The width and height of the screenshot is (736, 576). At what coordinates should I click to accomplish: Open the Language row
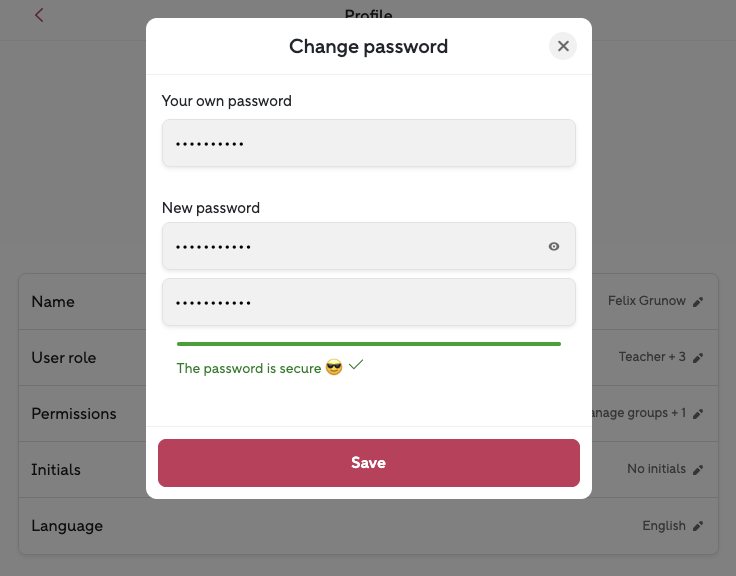67,525
